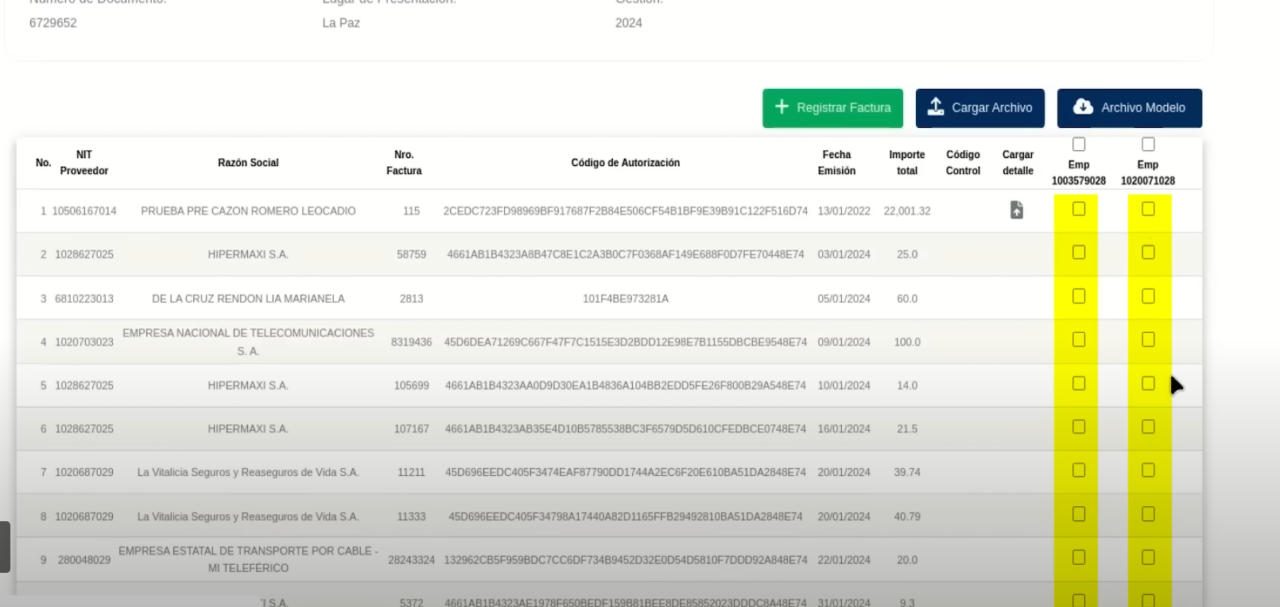Select the date 13/01/2022 cell
This screenshot has height=607, width=1280.
(x=844, y=211)
